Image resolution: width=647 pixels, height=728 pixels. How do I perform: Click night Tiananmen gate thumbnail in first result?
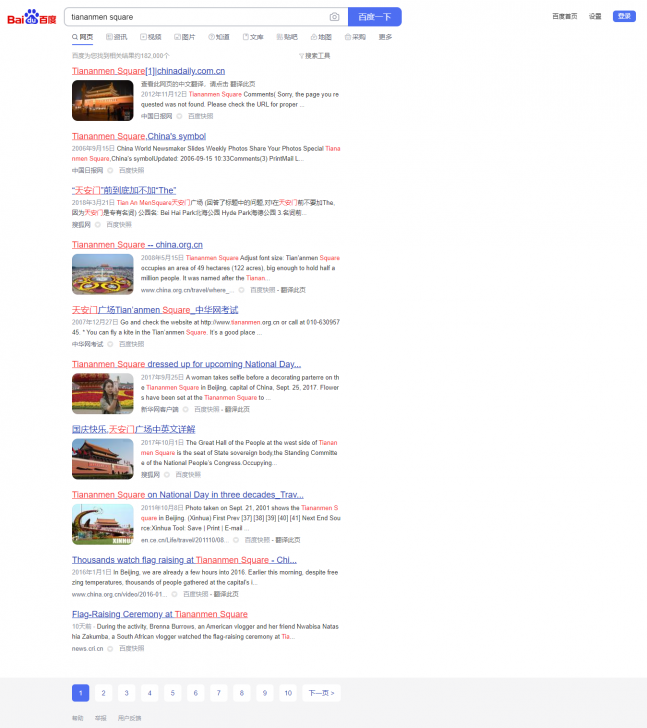click(x=103, y=100)
